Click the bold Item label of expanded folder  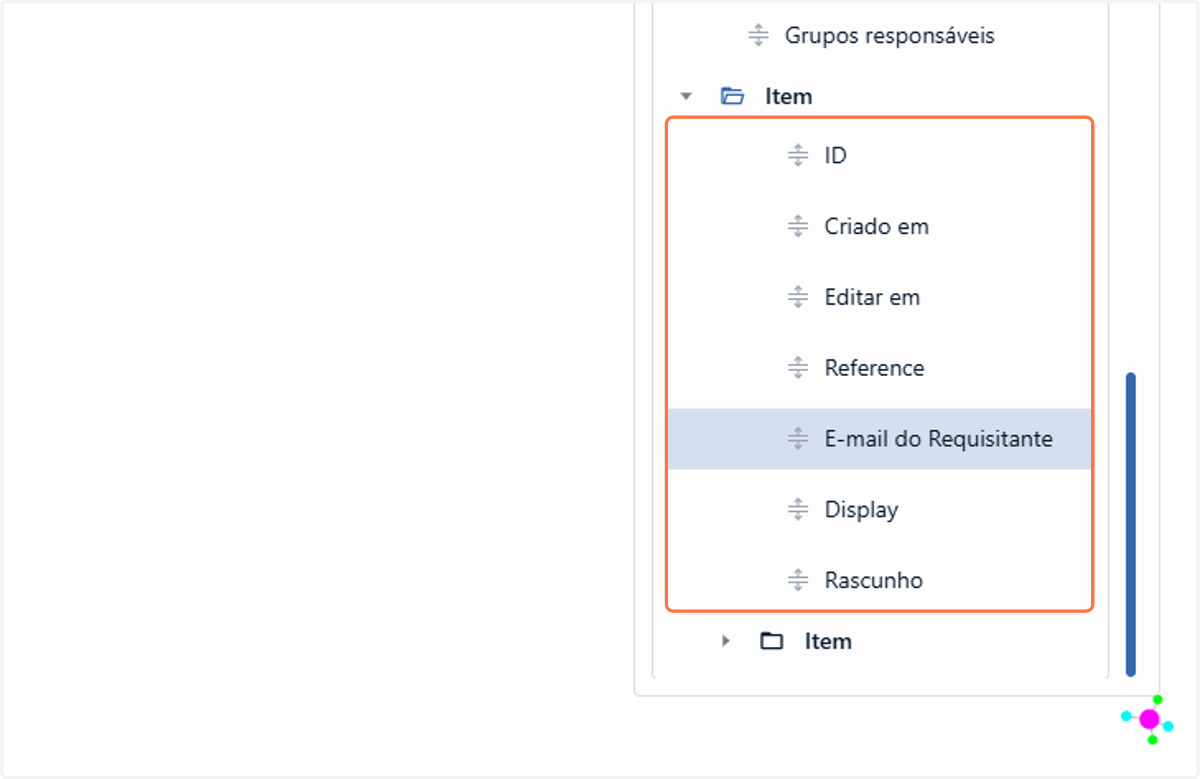point(788,97)
